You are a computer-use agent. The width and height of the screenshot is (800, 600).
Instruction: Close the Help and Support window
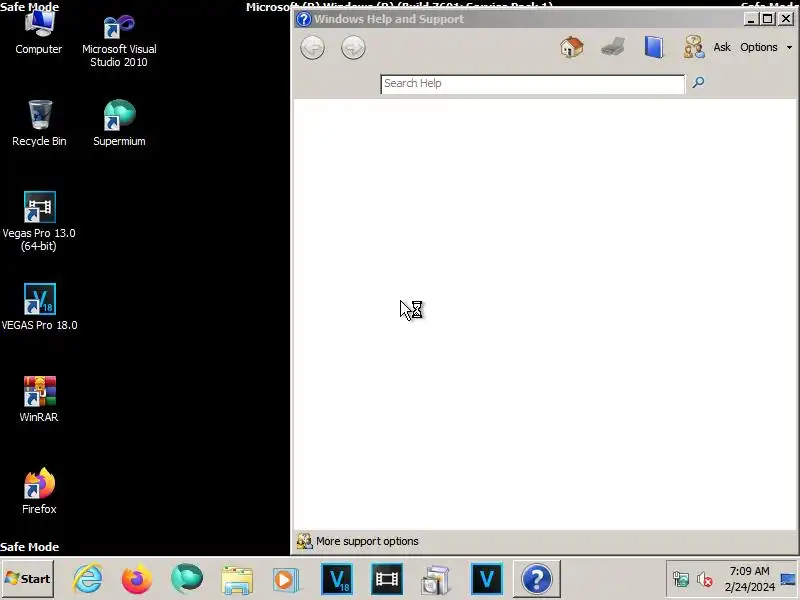tap(786, 19)
